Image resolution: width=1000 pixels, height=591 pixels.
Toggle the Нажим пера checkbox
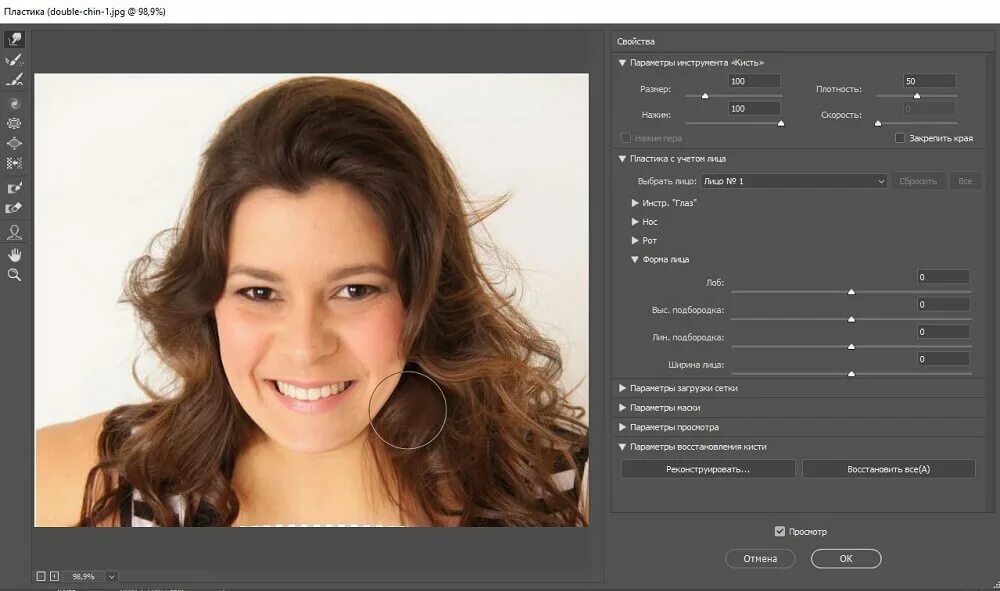(x=626, y=138)
